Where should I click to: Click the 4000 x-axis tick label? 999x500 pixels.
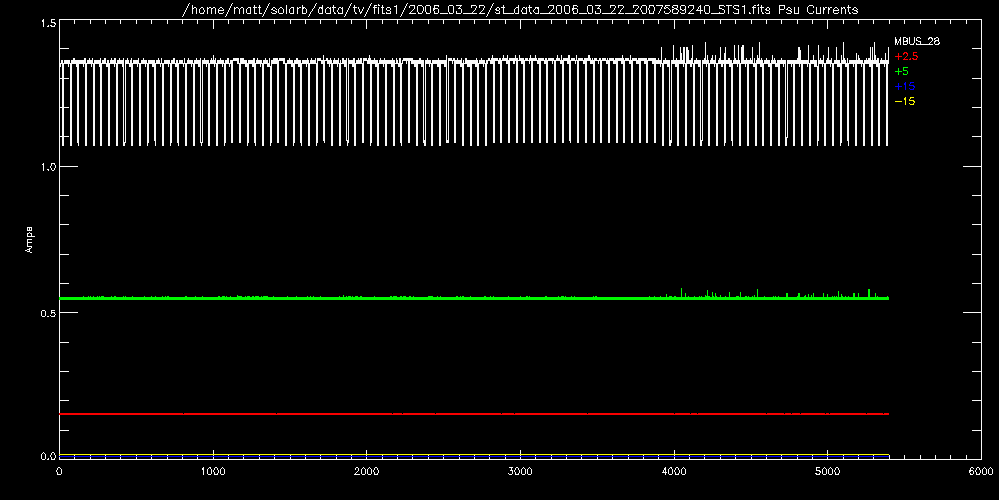point(674,471)
